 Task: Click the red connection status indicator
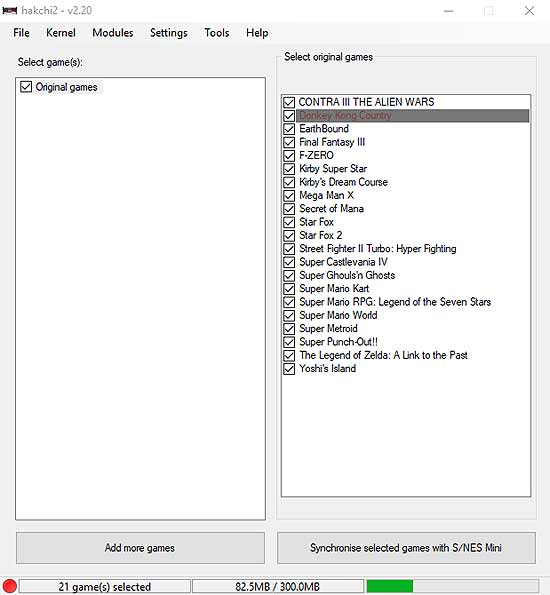pyautogui.click(x=9, y=586)
